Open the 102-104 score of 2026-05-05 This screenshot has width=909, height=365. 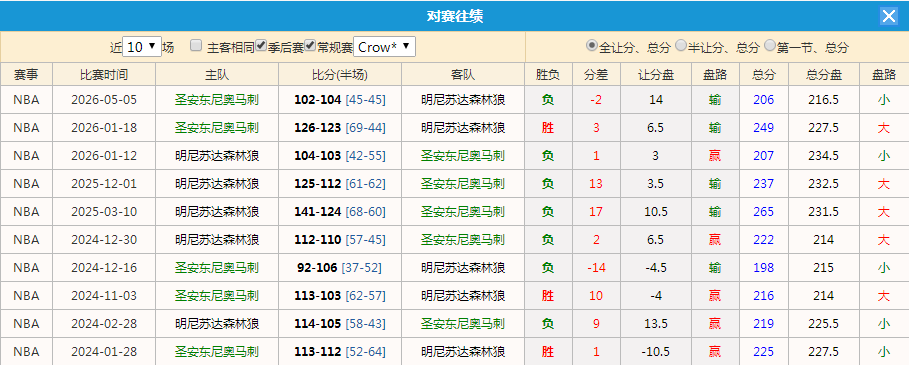pyautogui.click(x=318, y=100)
